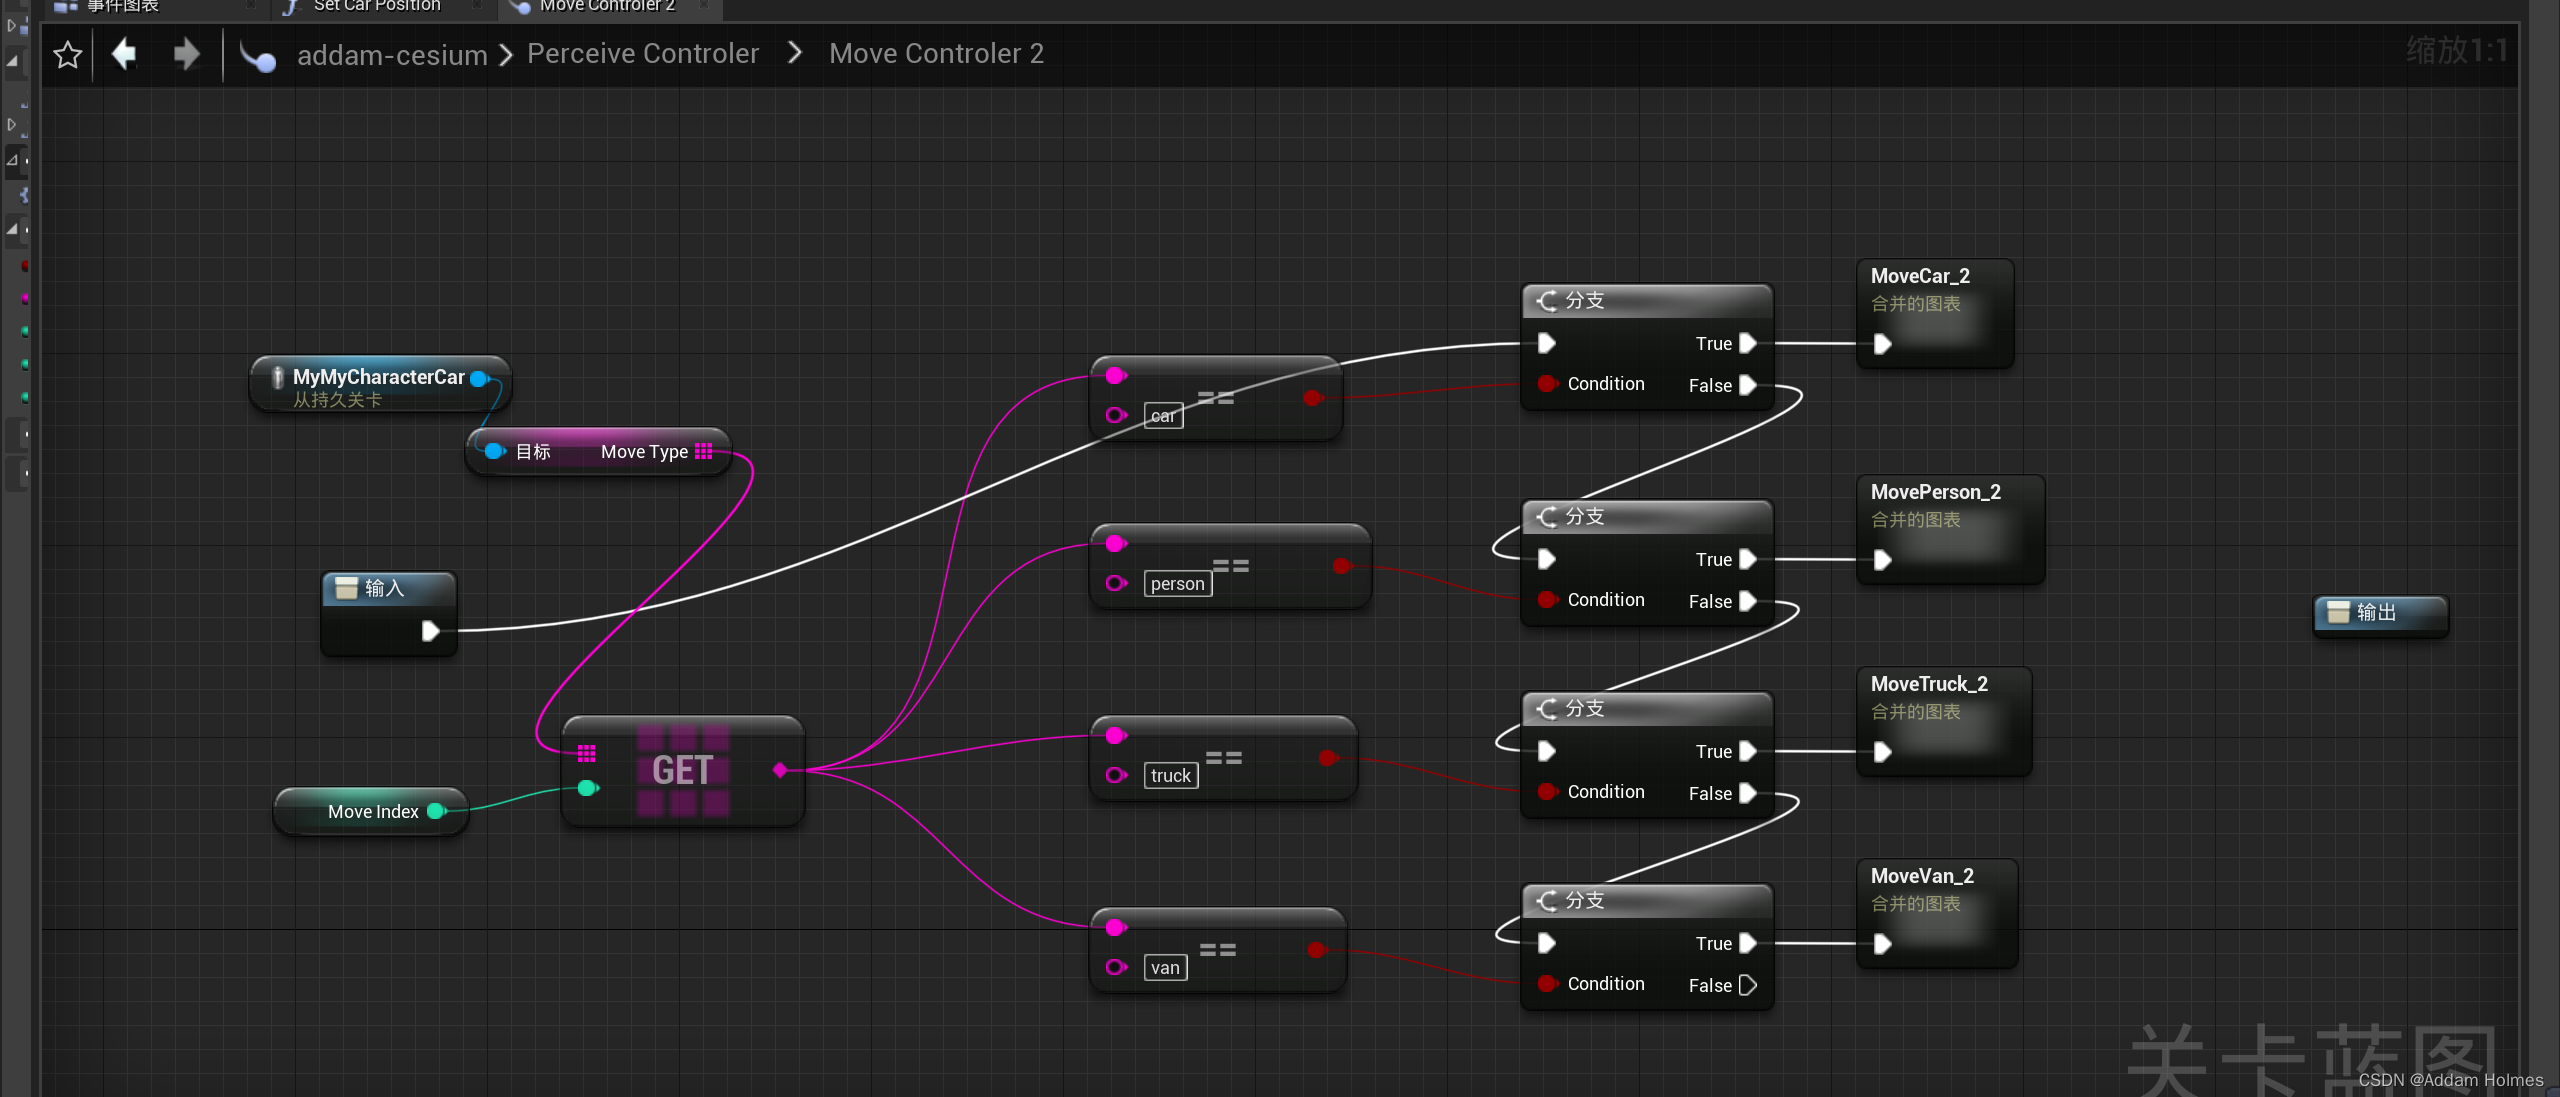This screenshot has width=2560, height=1097.
Task: Open Perceive Controler breadcrumb link
Action: [643, 53]
